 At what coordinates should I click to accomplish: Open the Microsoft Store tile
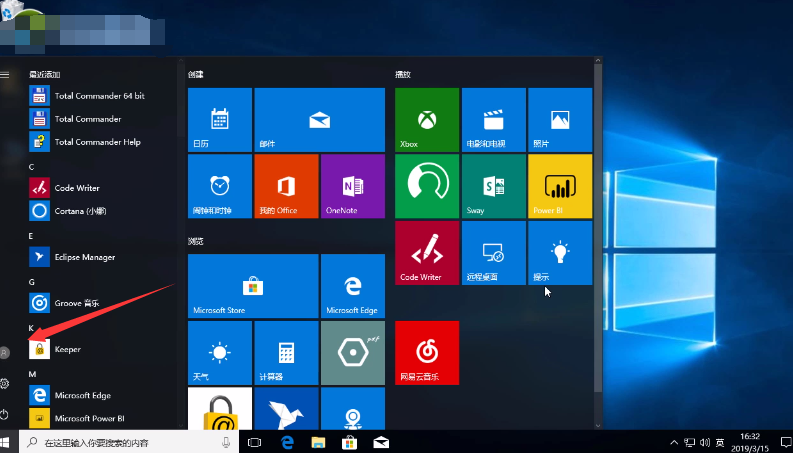coord(253,286)
